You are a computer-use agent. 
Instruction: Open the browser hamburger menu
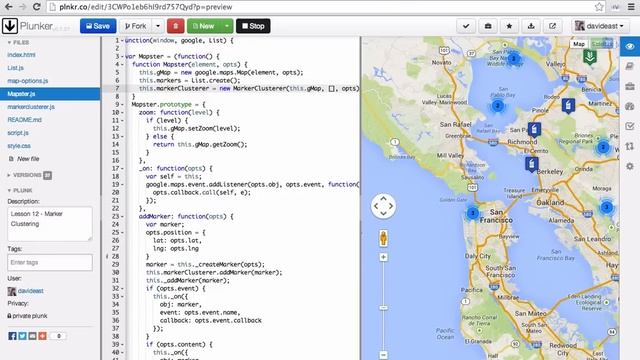click(631, 7)
